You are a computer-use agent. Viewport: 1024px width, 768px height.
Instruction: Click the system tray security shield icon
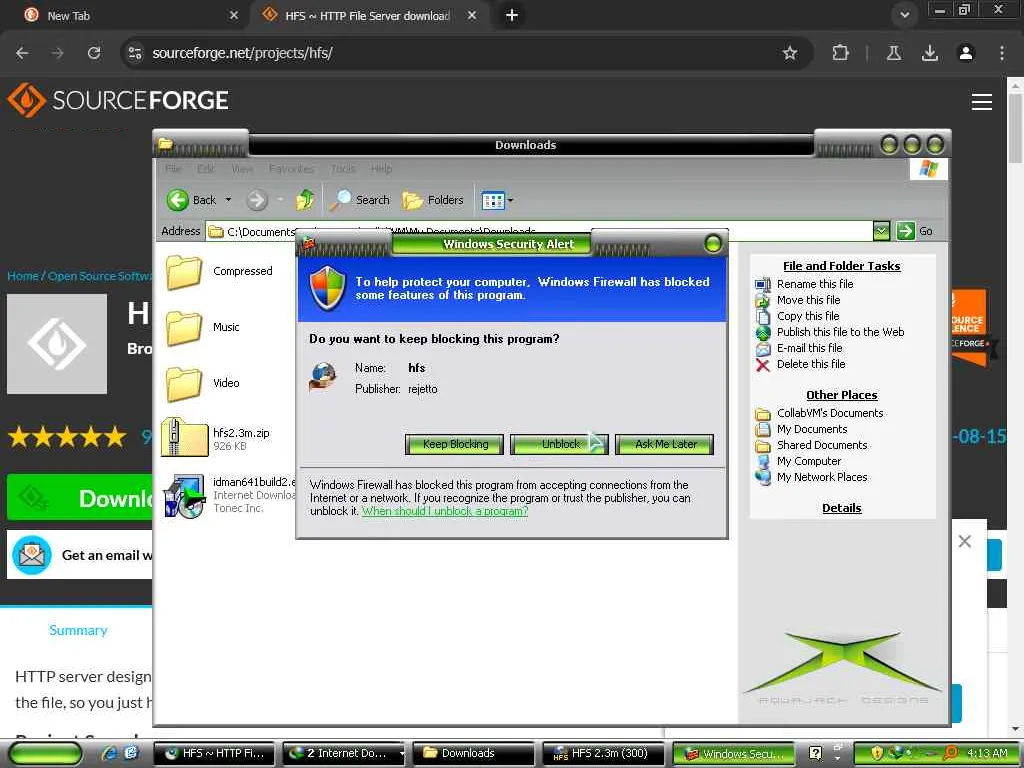click(876, 754)
